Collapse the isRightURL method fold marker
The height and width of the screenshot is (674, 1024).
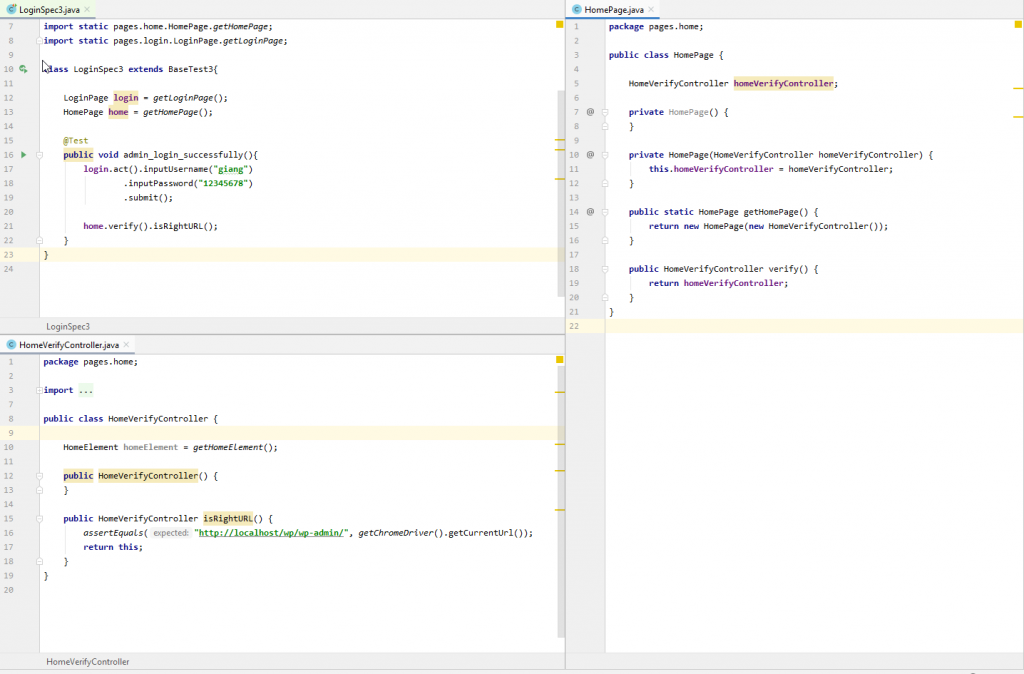coord(39,519)
